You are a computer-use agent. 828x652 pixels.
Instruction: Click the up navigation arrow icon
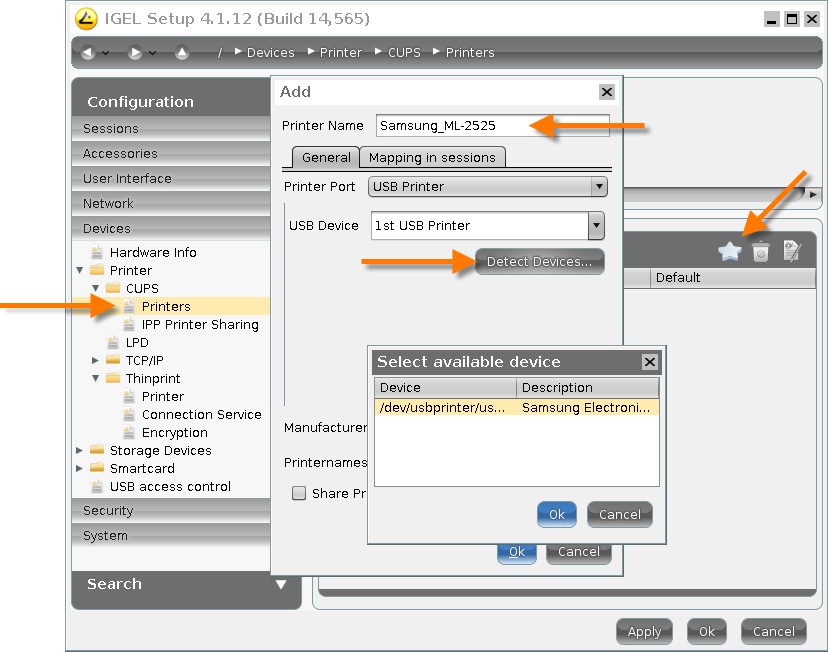pos(182,52)
